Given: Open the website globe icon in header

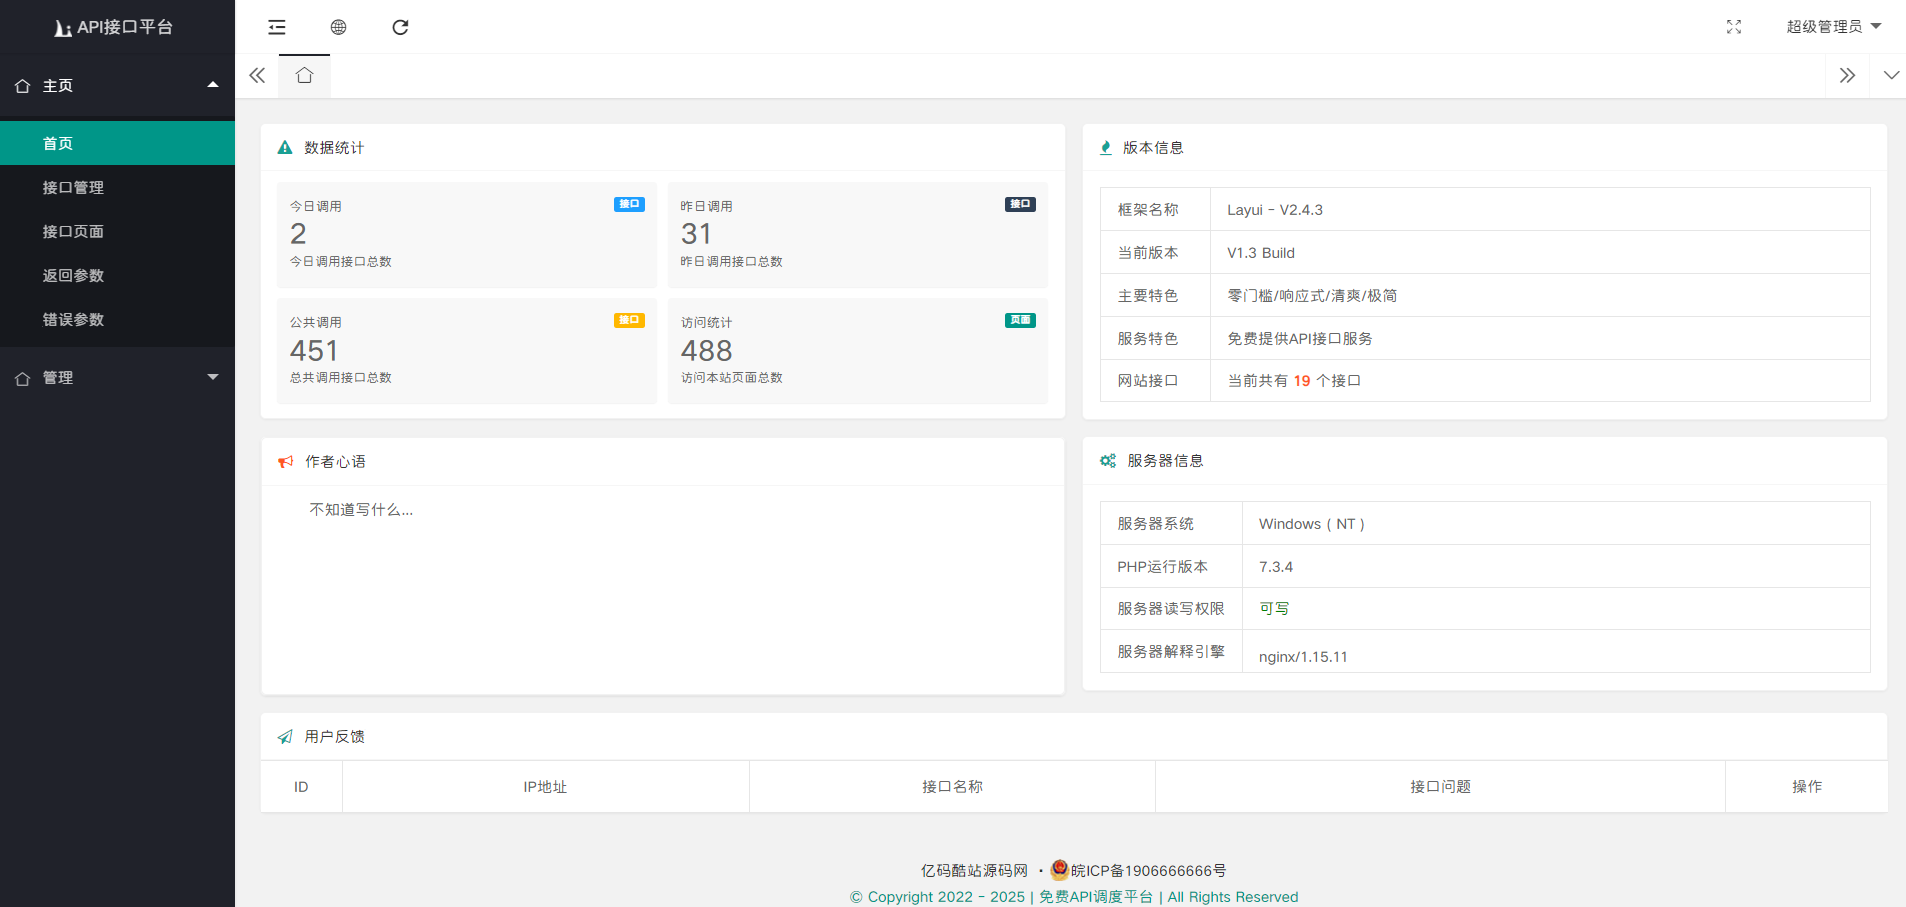Looking at the screenshot, I should click(x=339, y=27).
